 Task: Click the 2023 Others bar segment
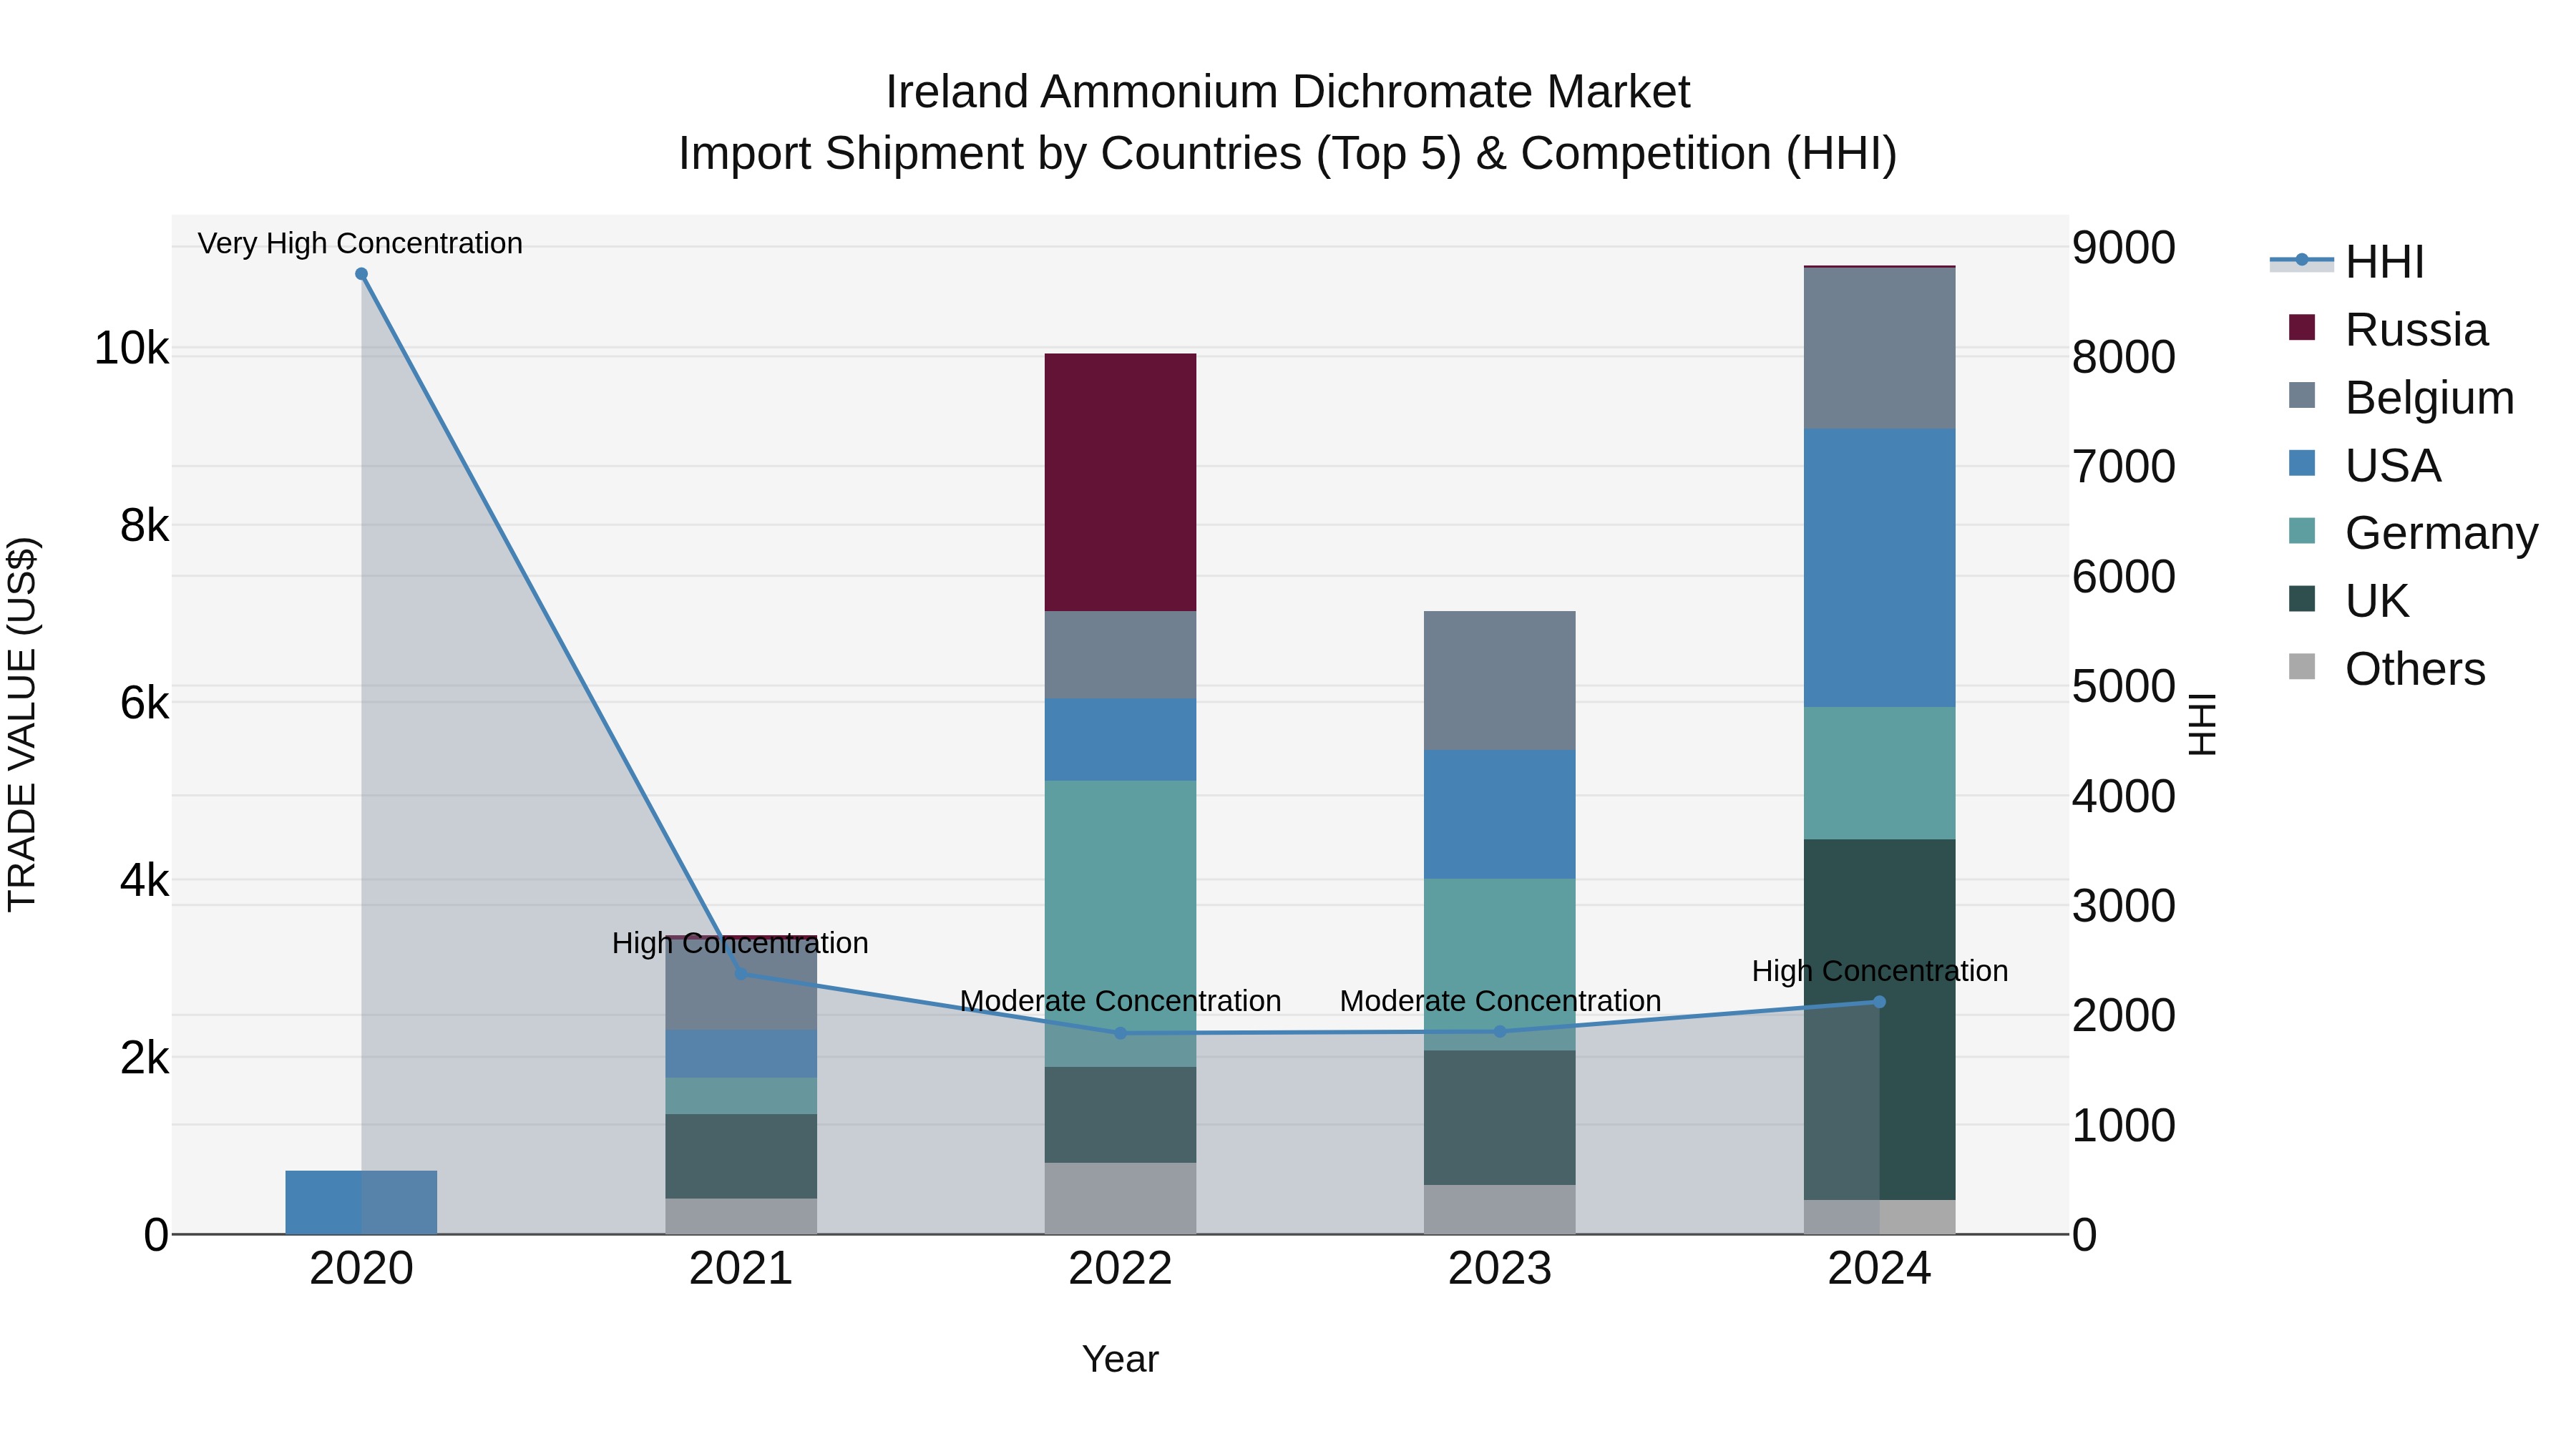(x=1500, y=1209)
